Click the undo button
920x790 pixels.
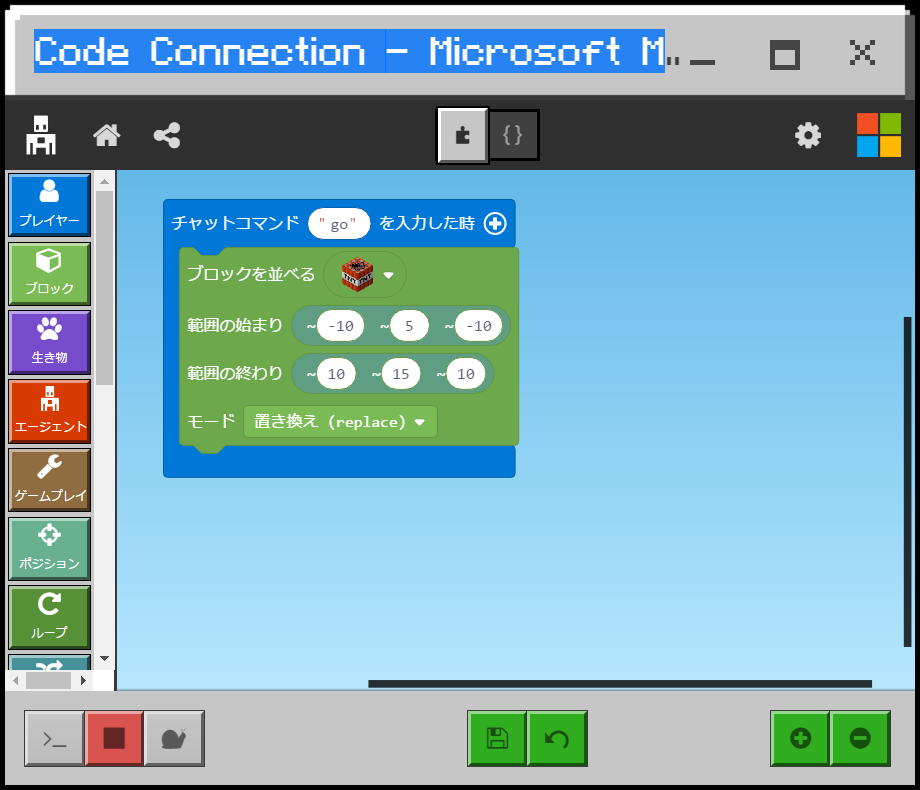(x=557, y=738)
